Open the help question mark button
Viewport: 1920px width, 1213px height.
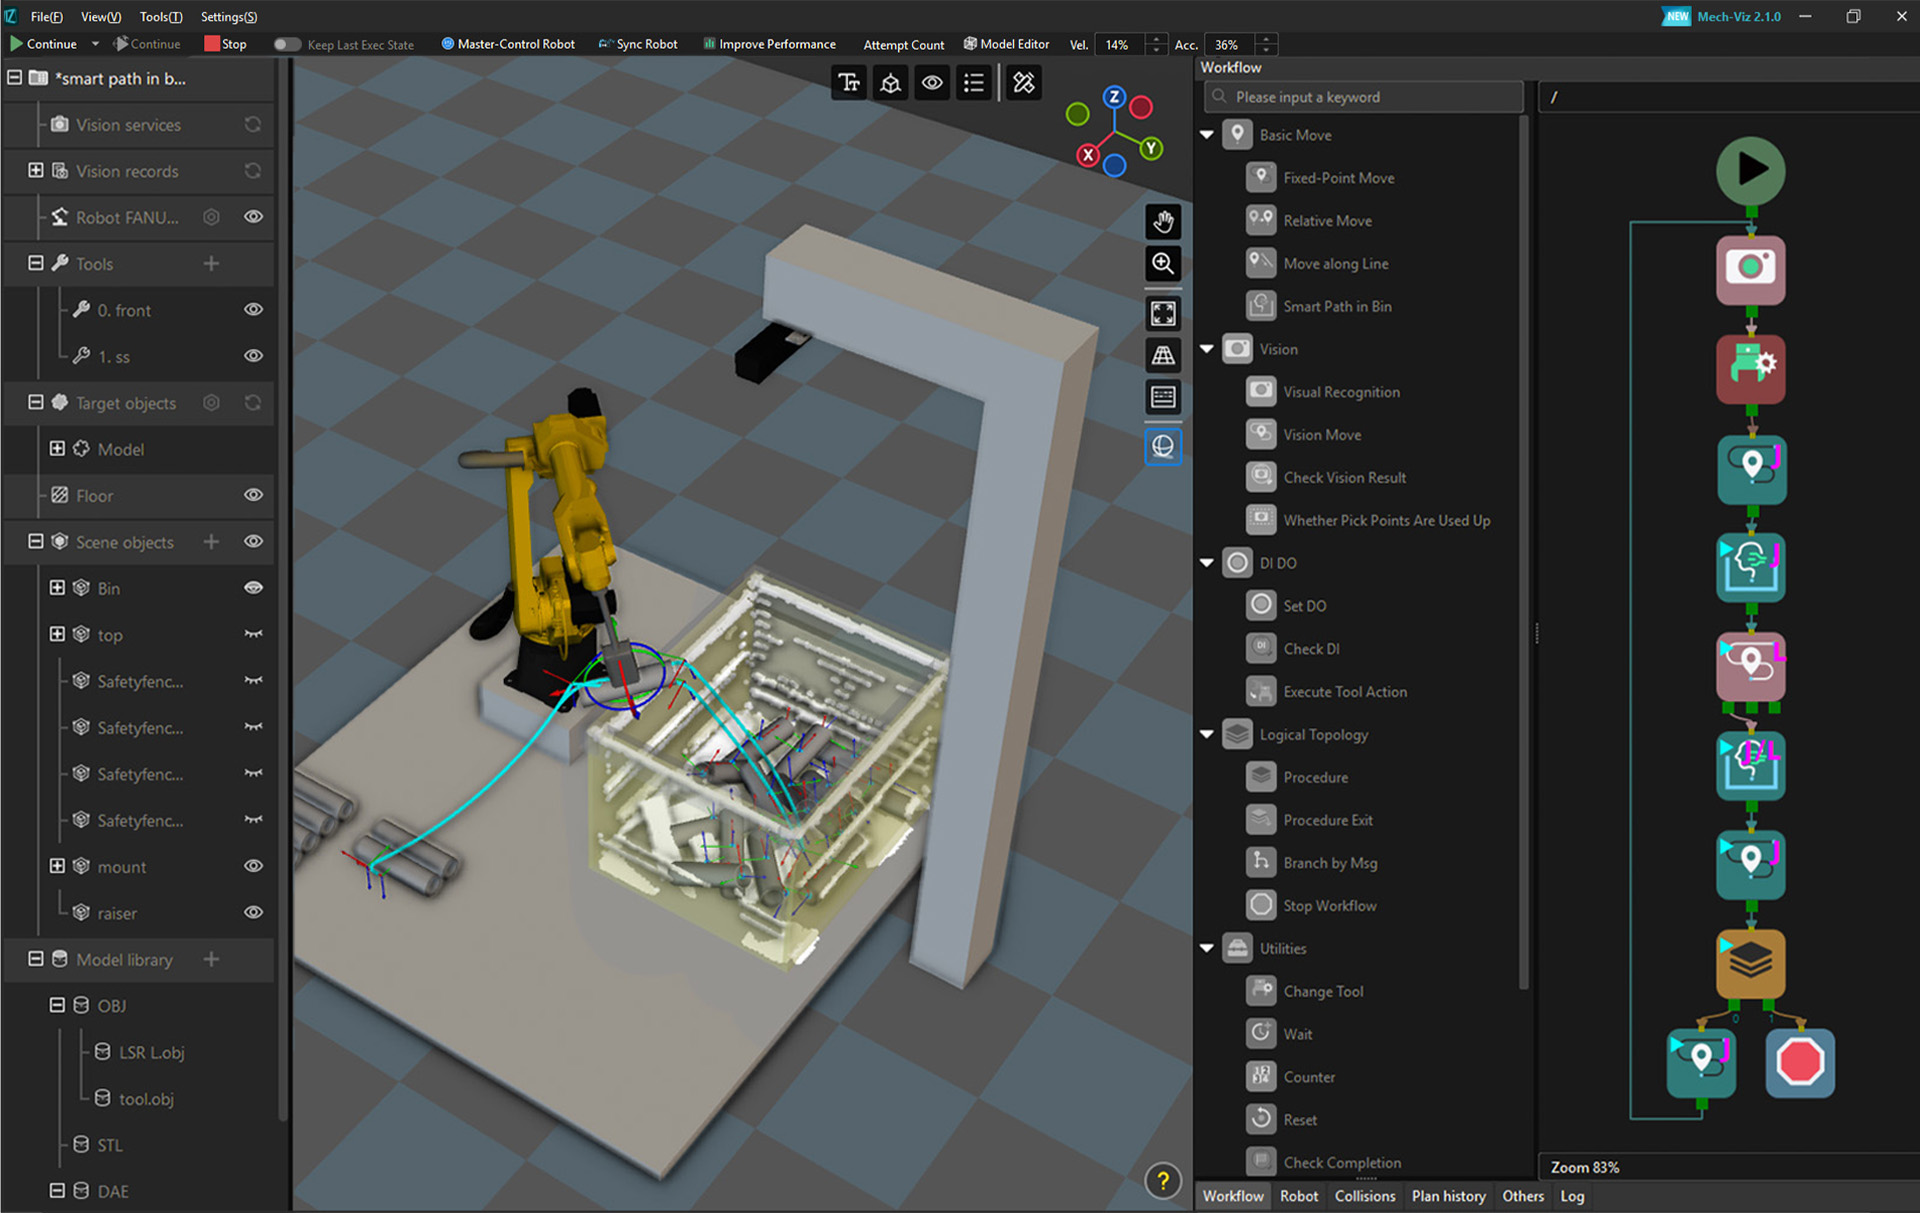(1162, 1182)
